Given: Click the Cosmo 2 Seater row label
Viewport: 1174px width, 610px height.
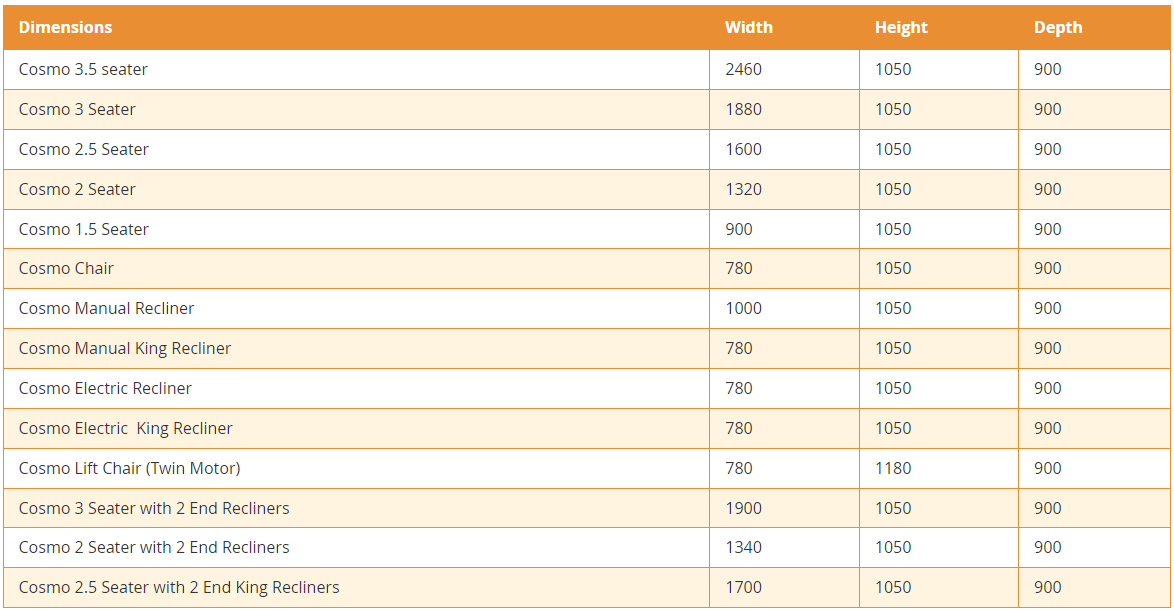Looking at the screenshot, I should point(77,189).
